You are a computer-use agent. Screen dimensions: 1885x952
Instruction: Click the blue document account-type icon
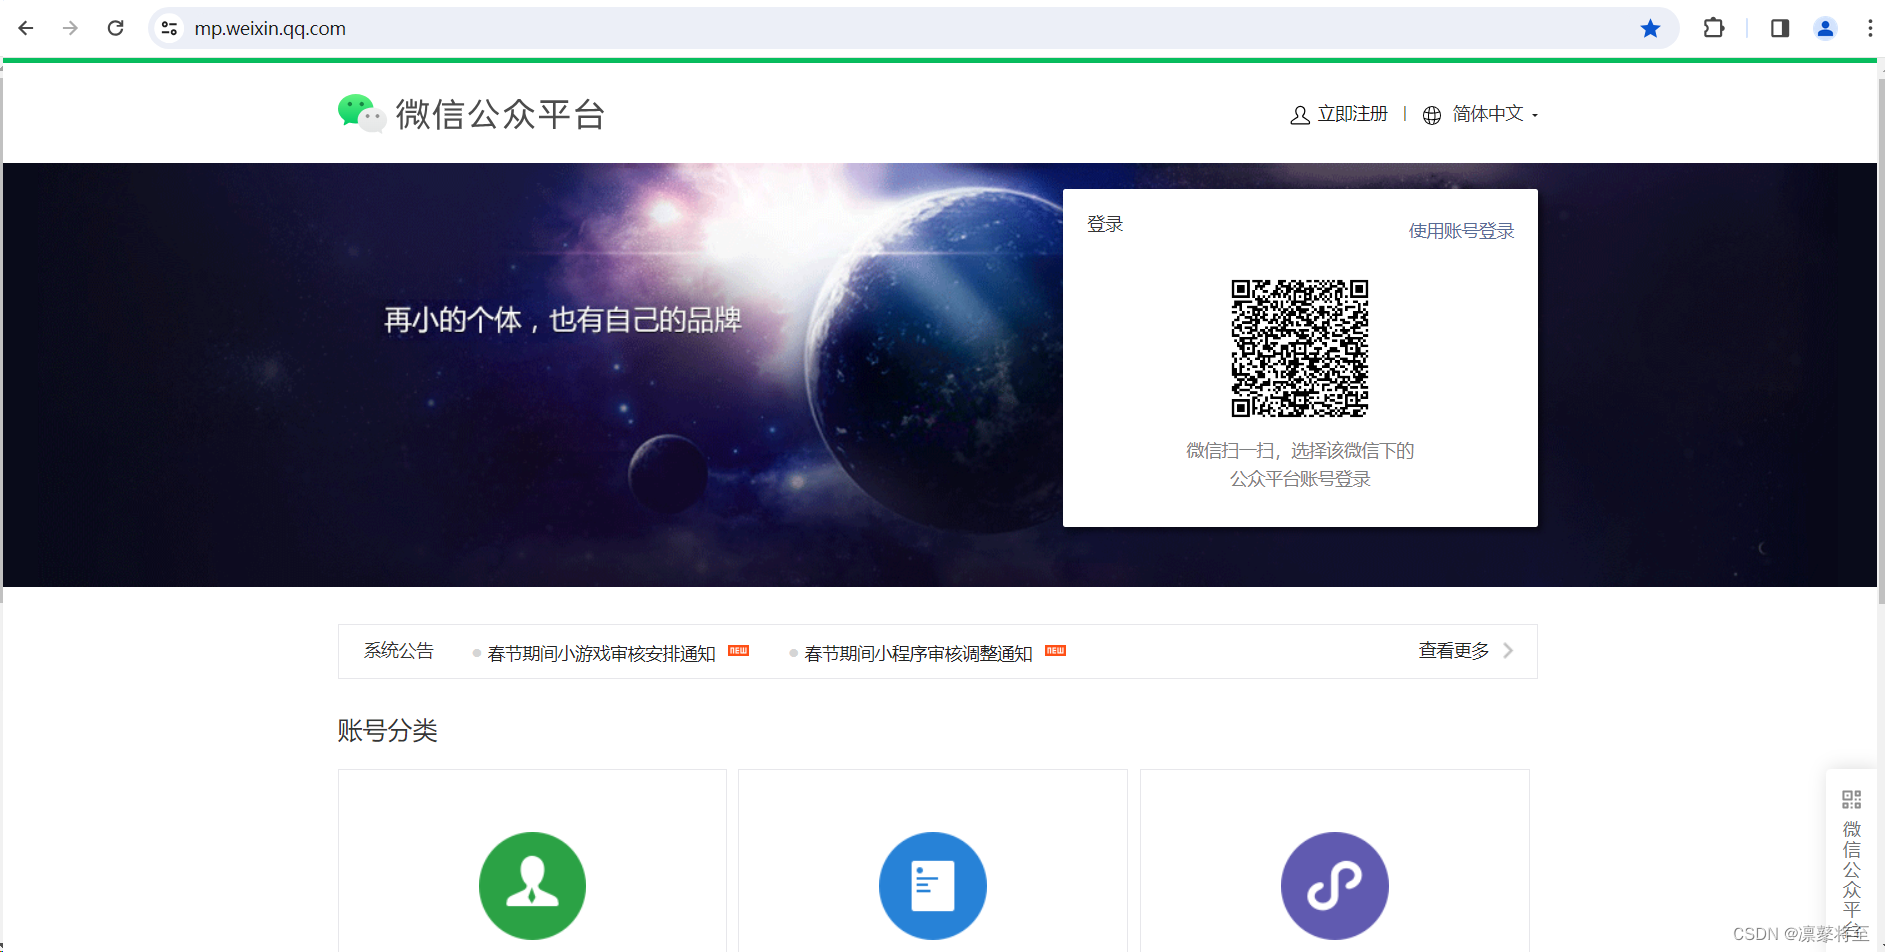tap(932, 885)
